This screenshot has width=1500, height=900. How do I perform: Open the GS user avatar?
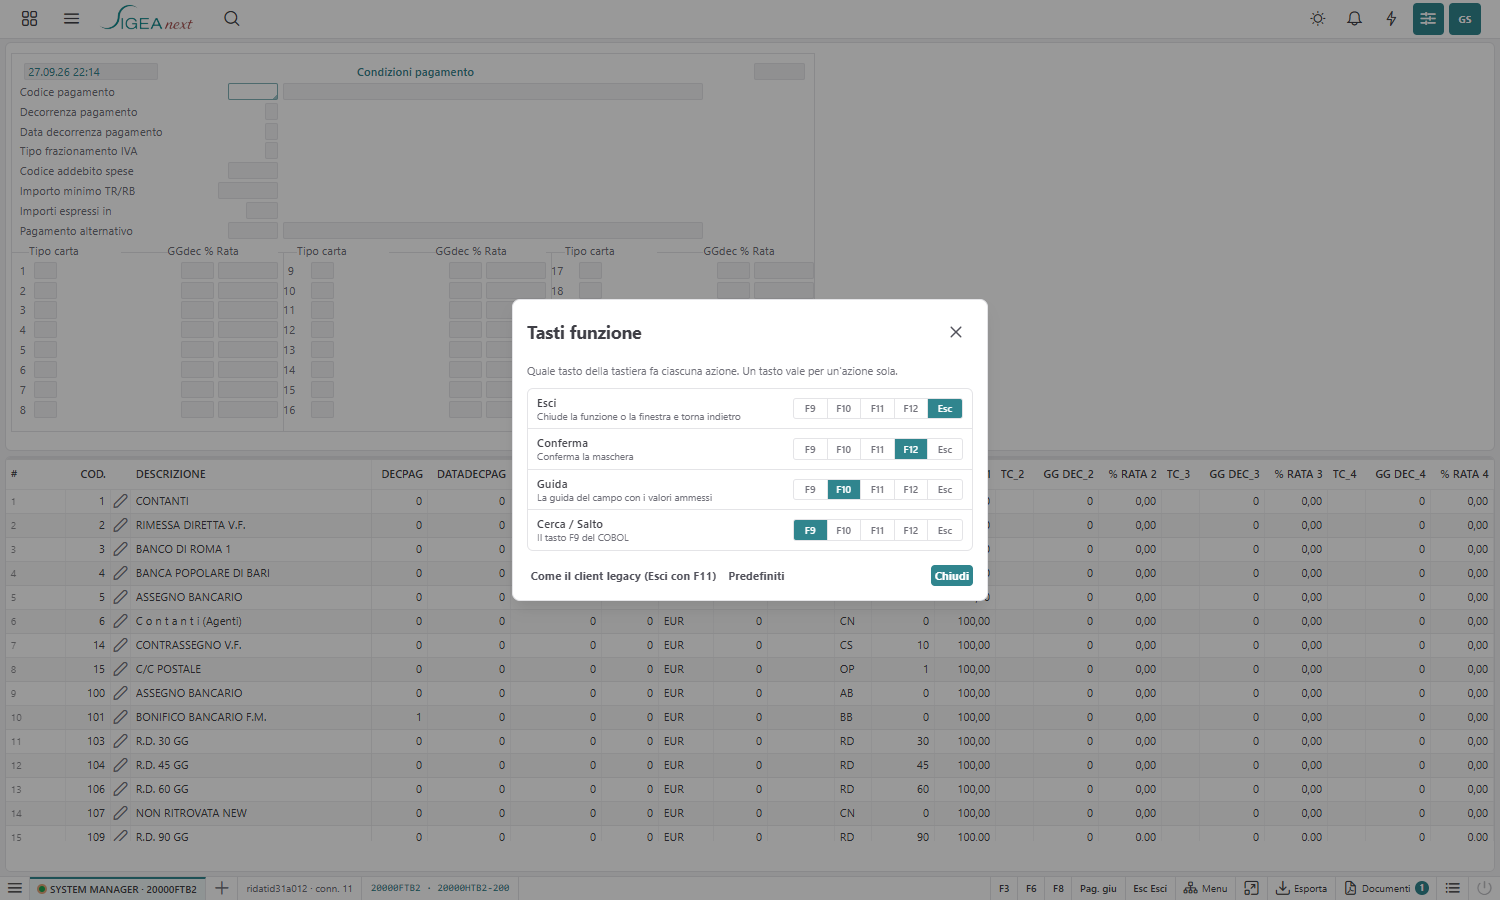[1465, 18]
